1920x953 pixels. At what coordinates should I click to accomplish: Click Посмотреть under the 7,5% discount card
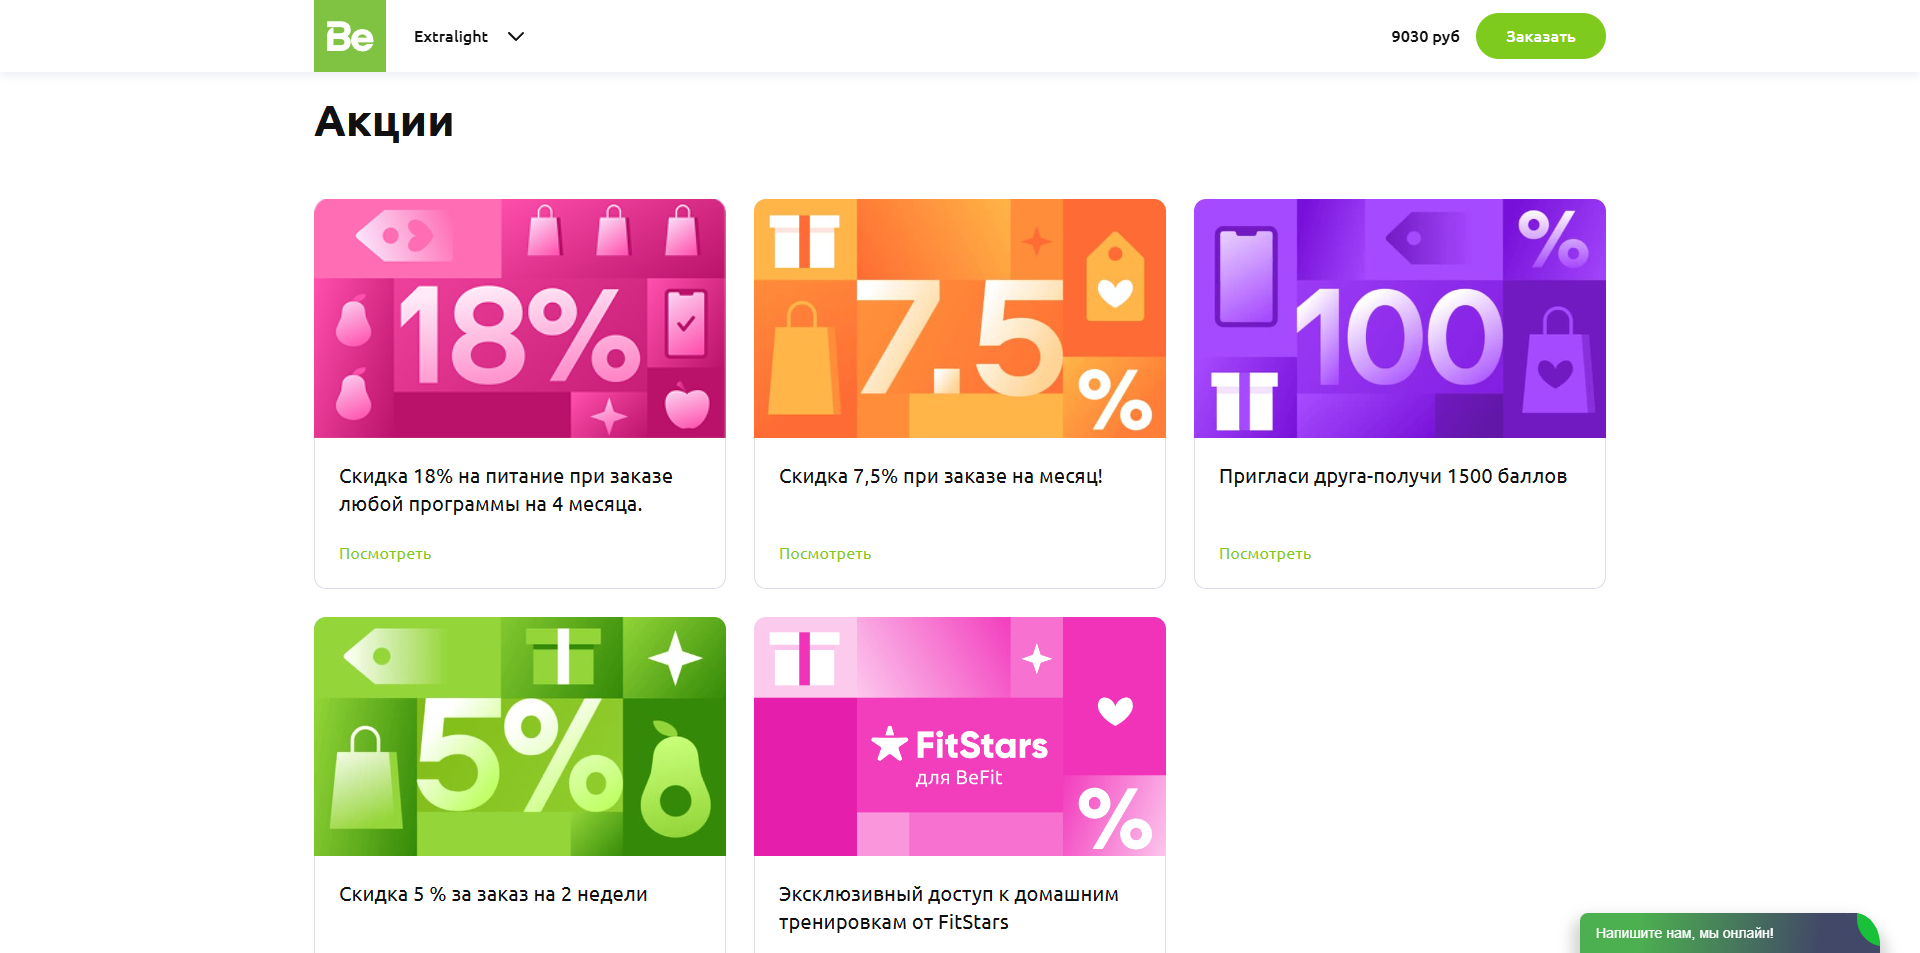(825, 554)
